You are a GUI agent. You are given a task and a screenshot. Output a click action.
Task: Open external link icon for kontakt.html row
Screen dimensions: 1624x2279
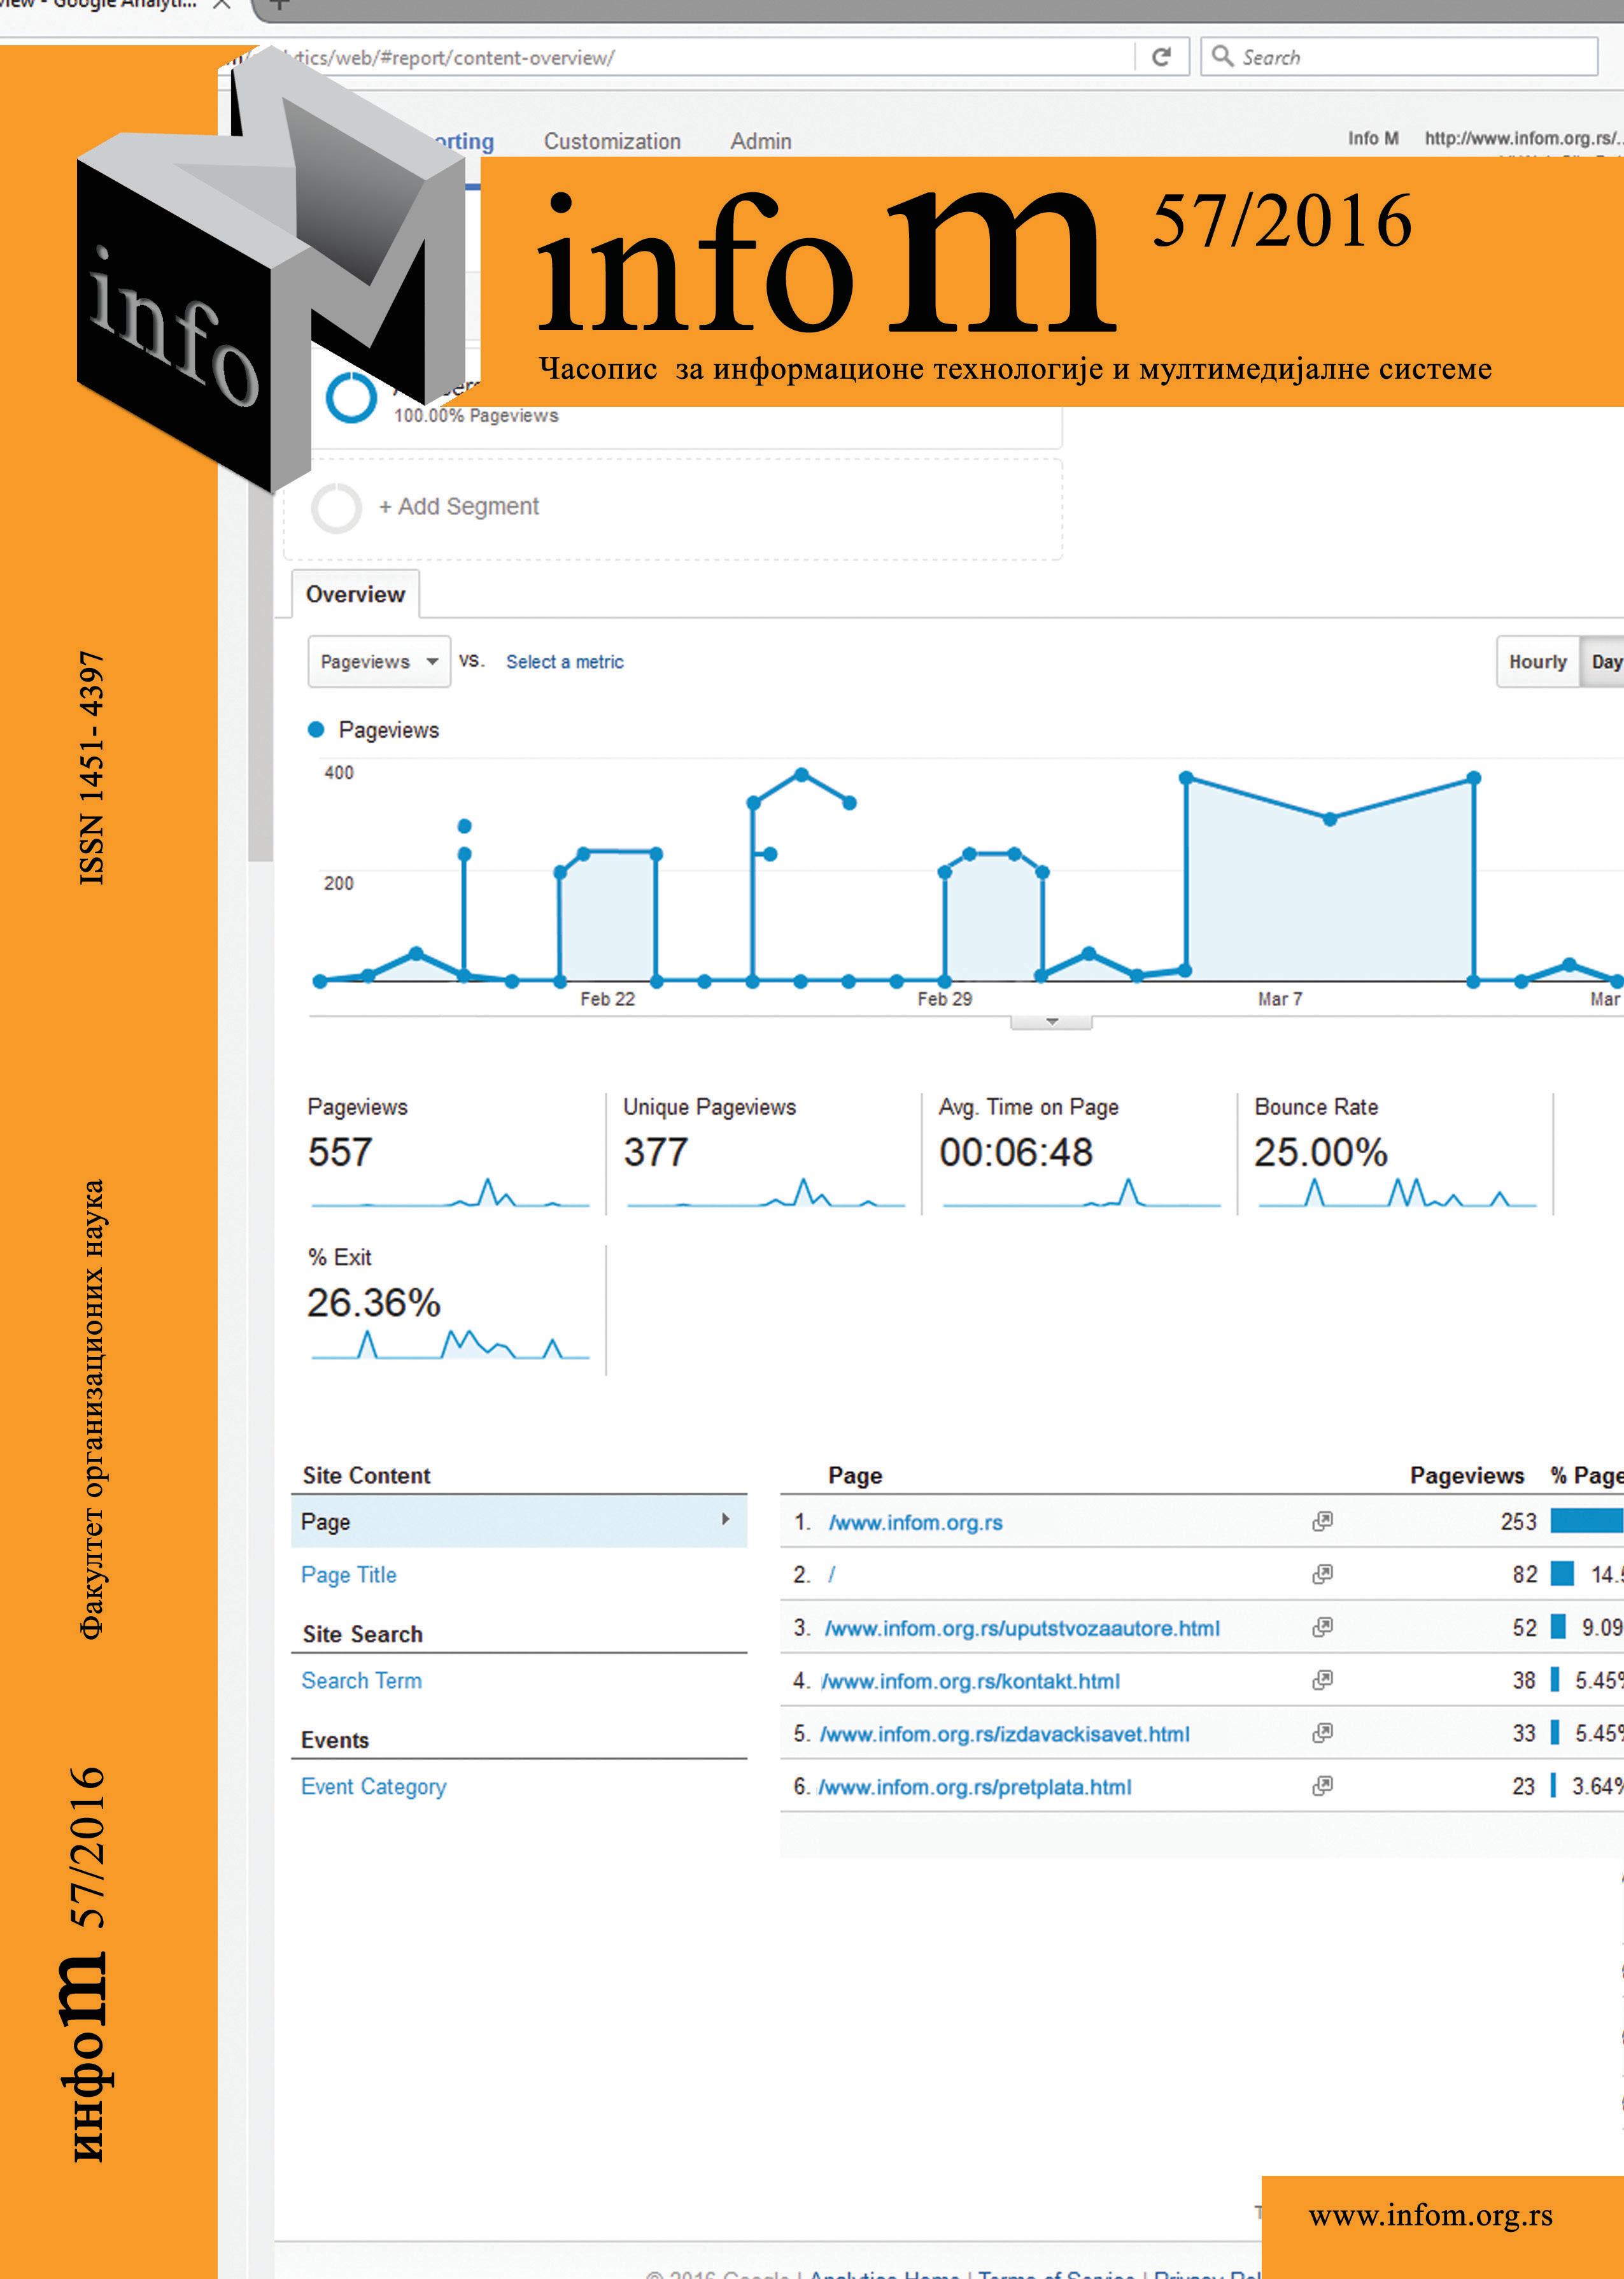tap(1322, 1680)
